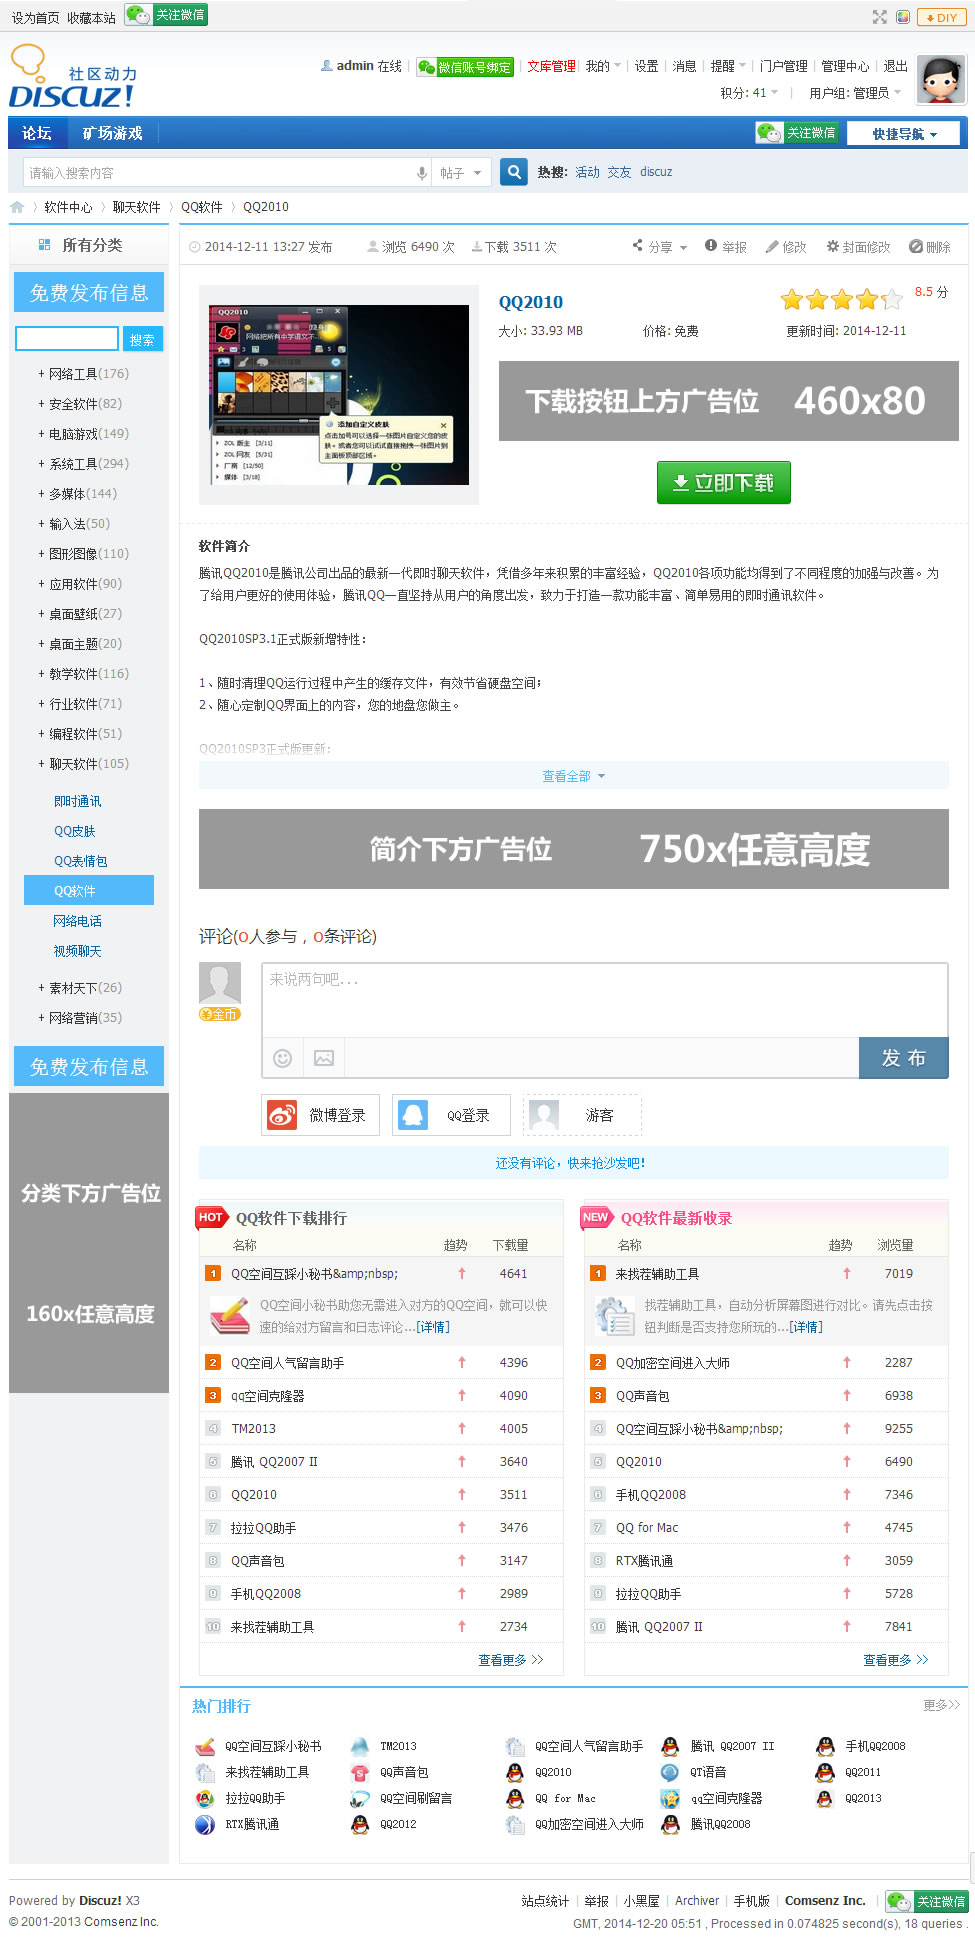Click the QT语音 icon in hot ranking
This screenshot has height=1940, width=975.
pyautogui.click(x=670, y=1772)
